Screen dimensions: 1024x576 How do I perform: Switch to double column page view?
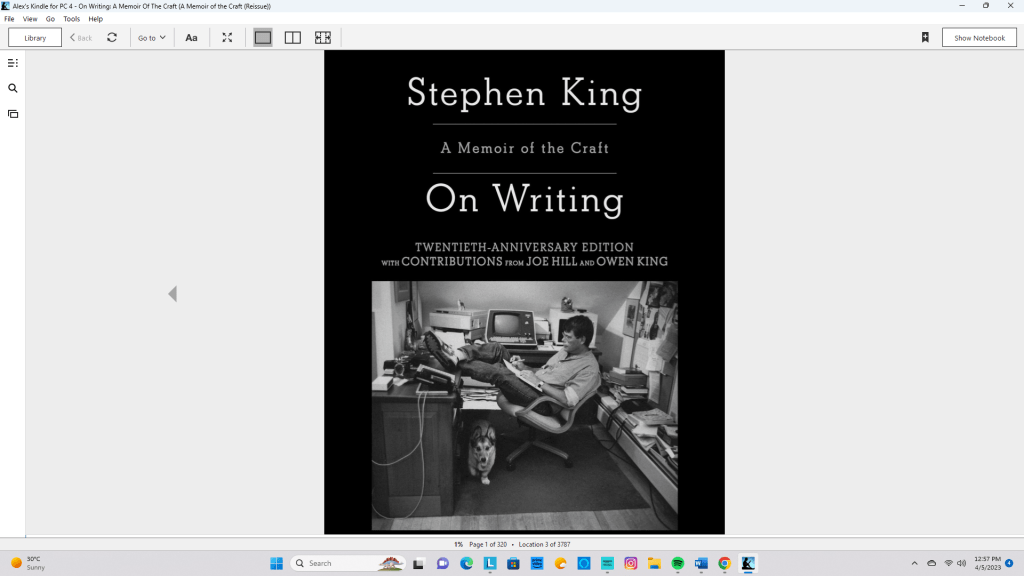(292, 37)
